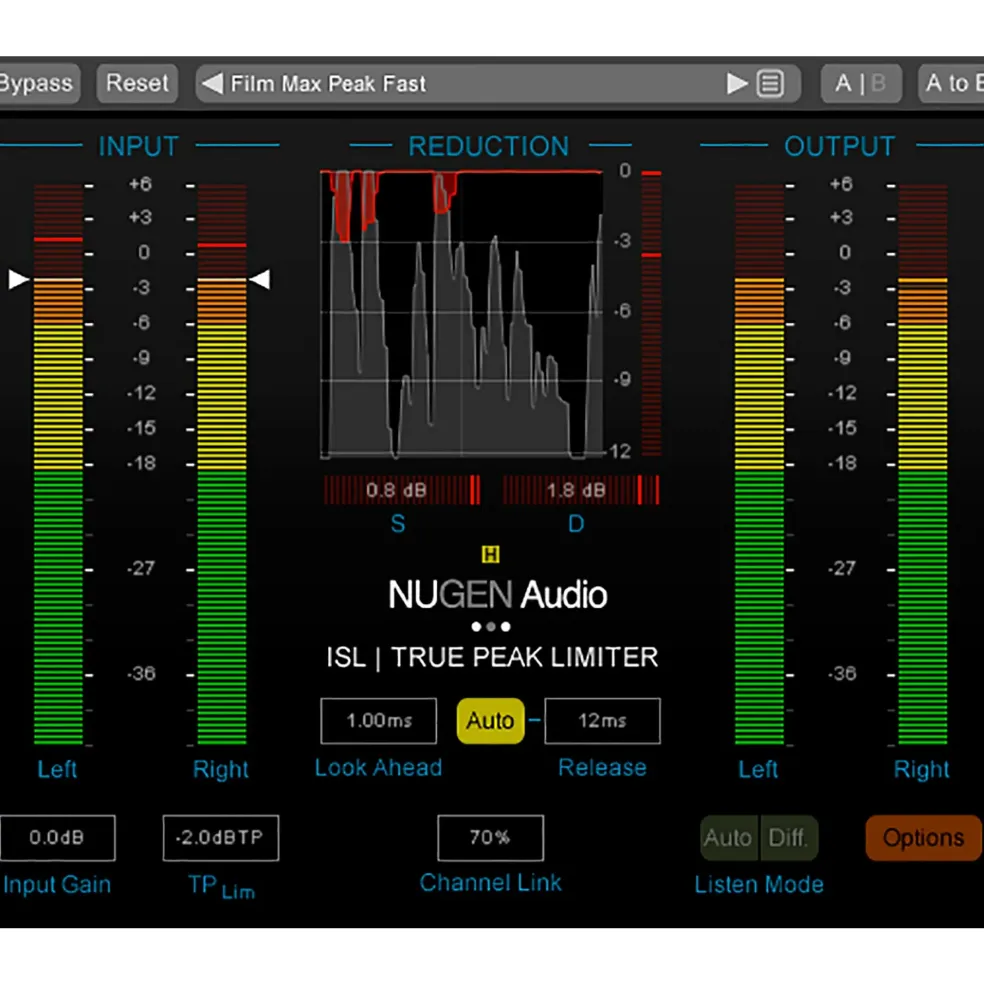Screen dimensions: 984x985
Task: Open the Options button
Action: click(x=923, y=838)
